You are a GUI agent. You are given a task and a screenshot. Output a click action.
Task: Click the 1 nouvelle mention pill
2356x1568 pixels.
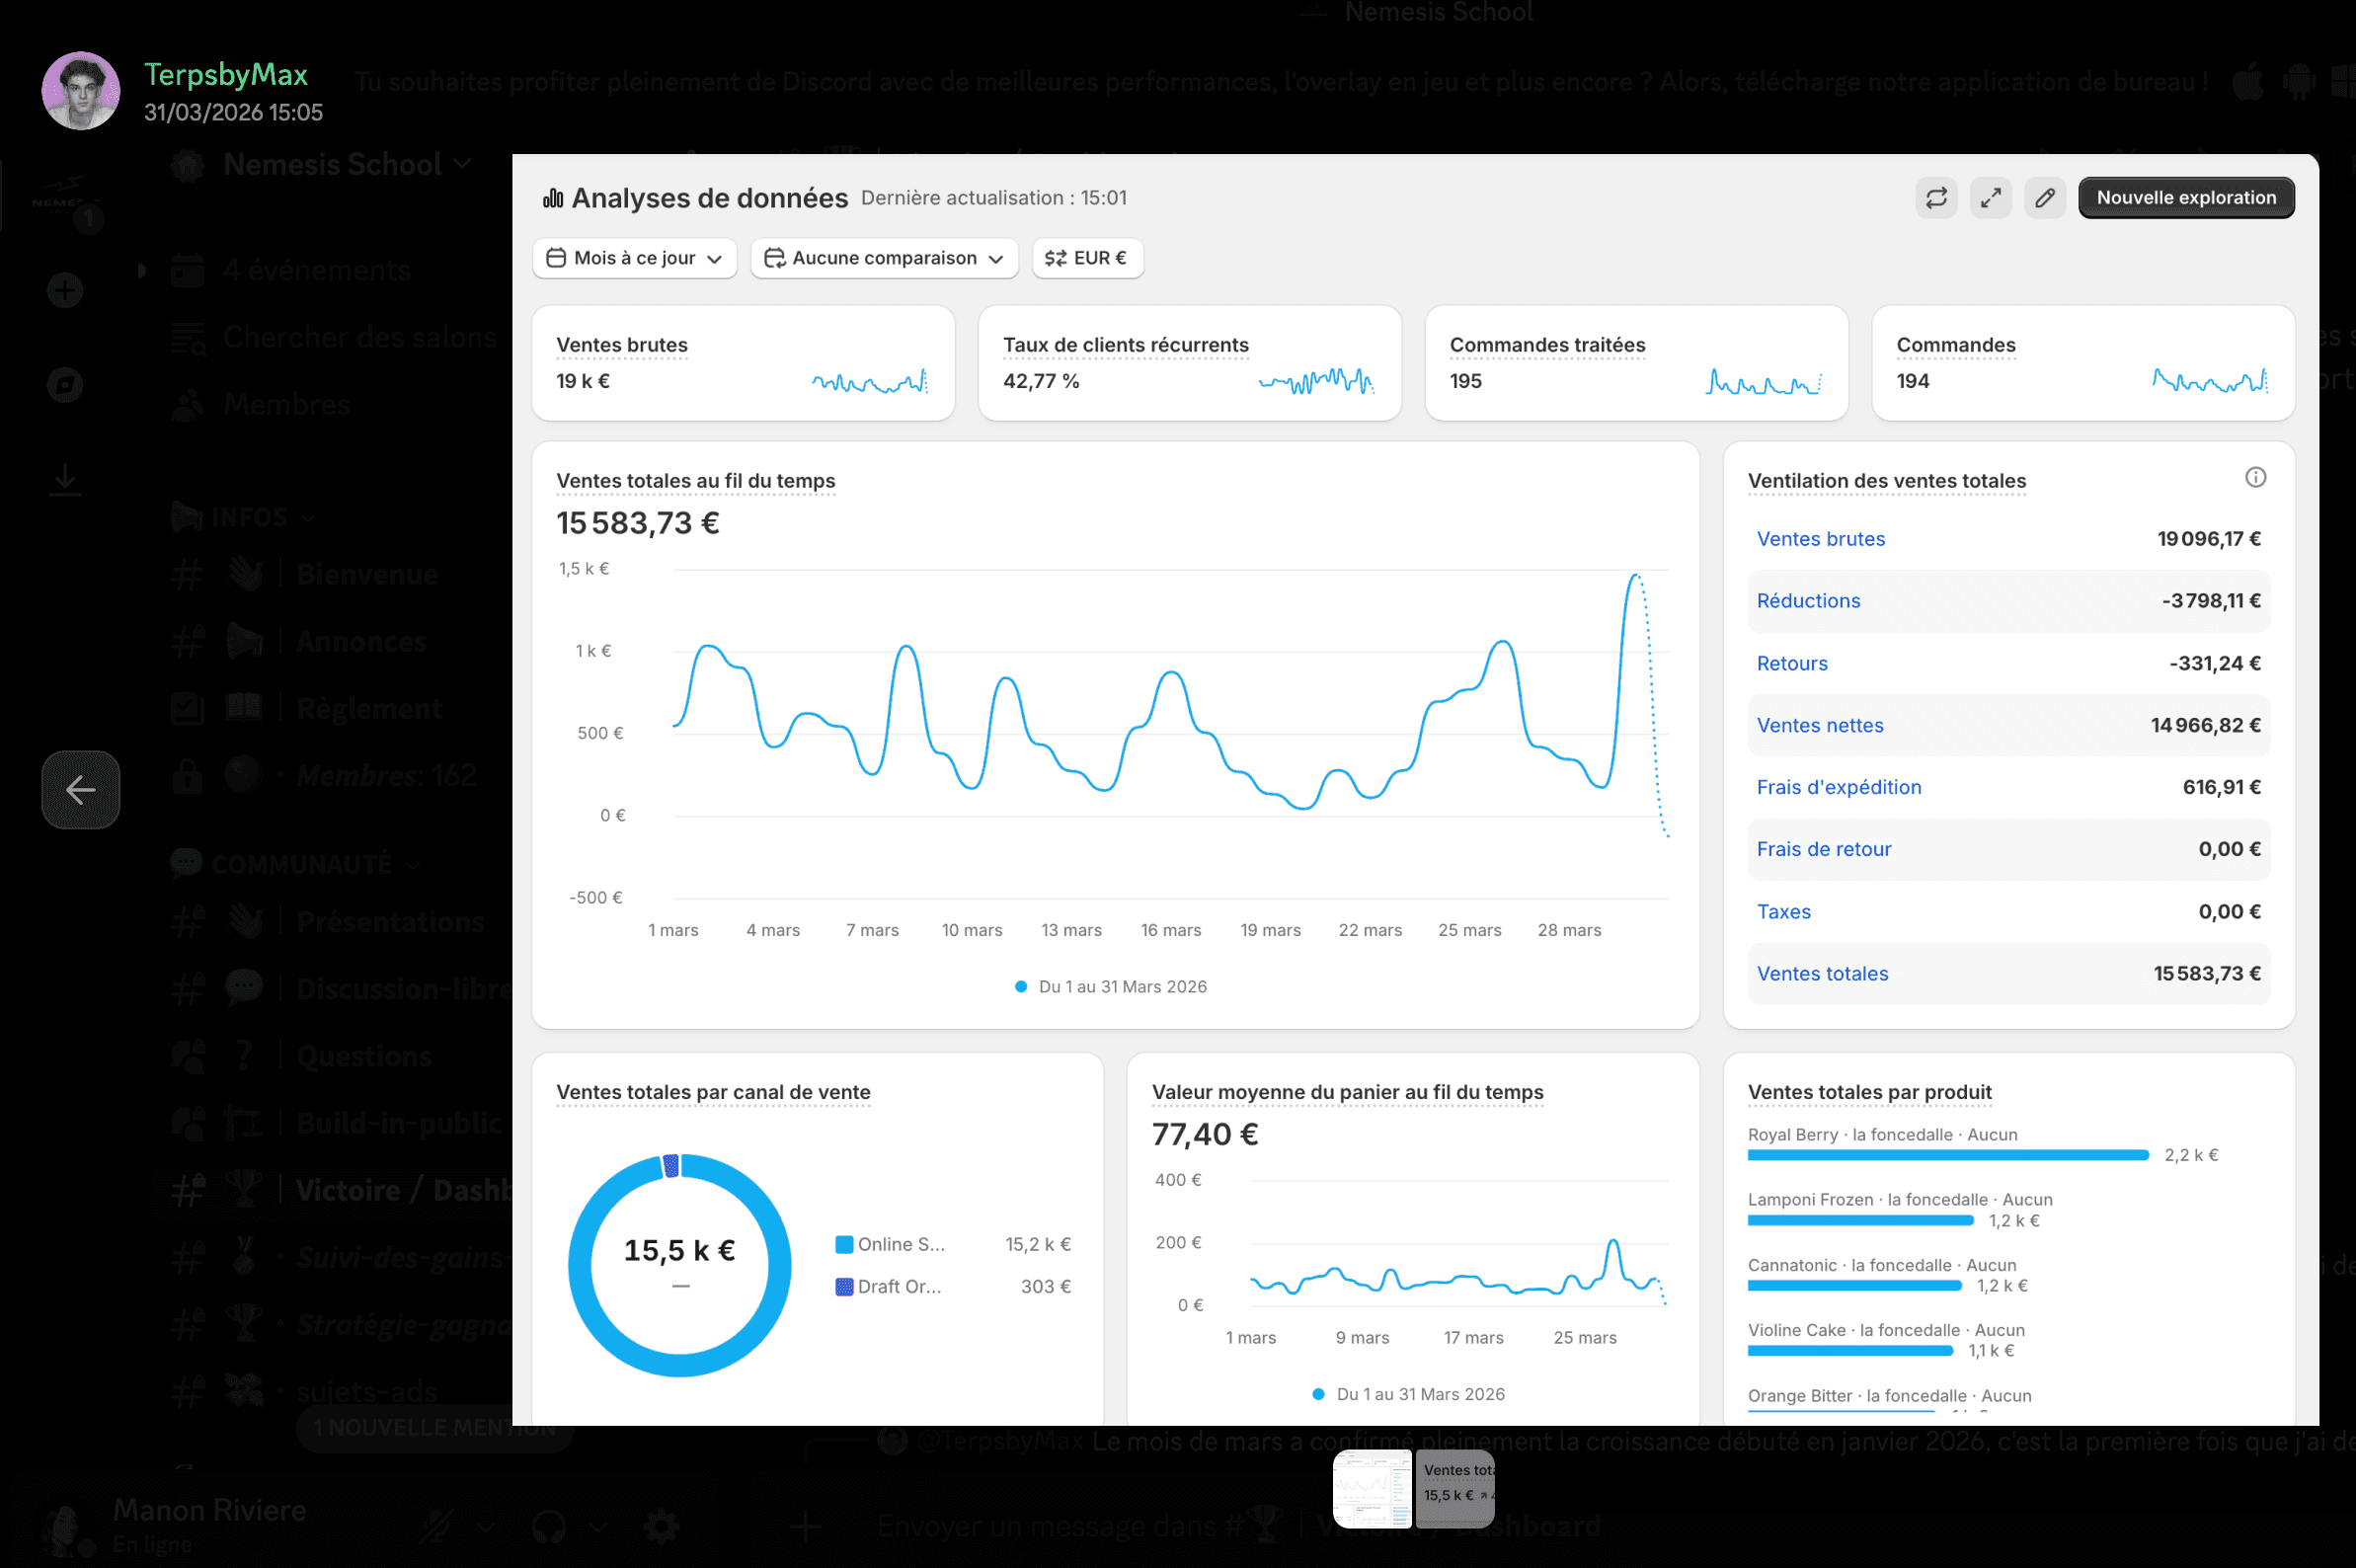coord(435,1428)
